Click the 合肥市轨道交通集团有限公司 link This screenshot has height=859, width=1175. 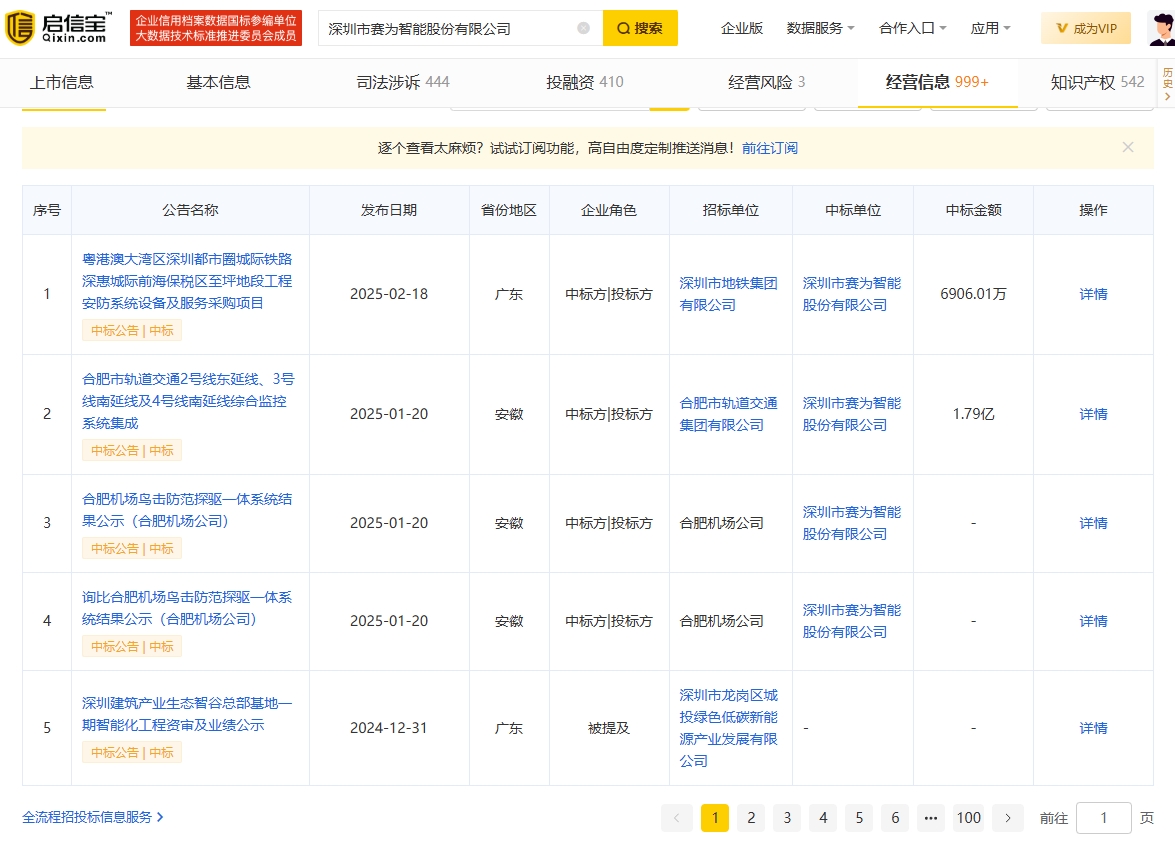728,414
